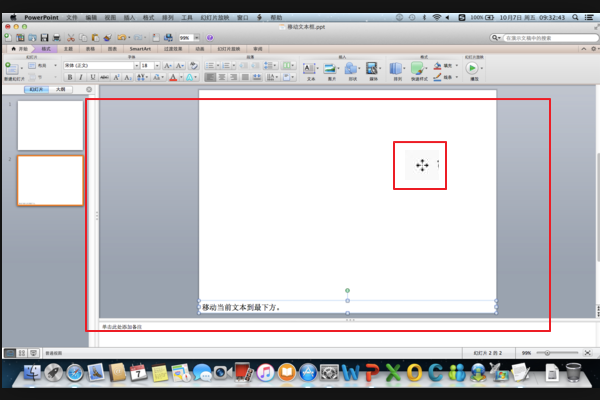Open the font name dropdown
The width and height of the screenshot is (600, 400).
[x=137, y=66]
